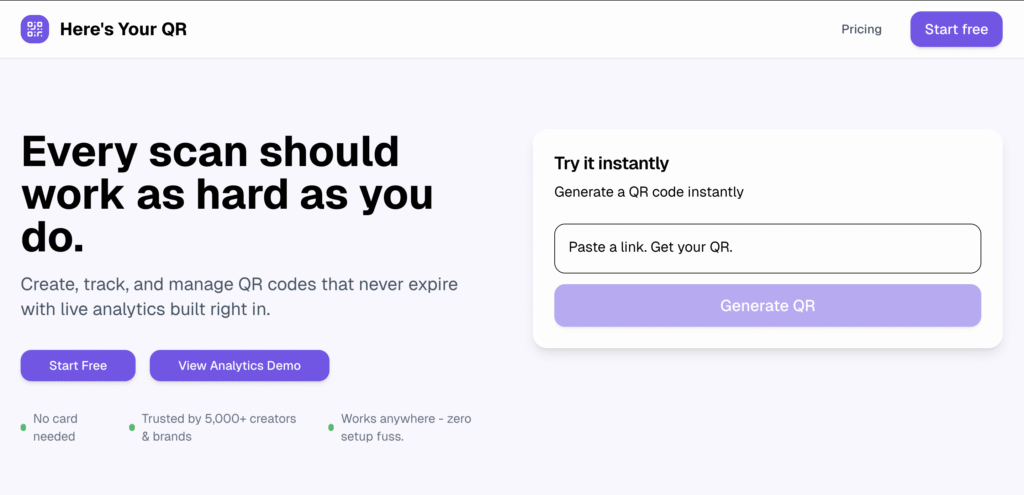Click the hero Start Free button

click(x=78, y=366)
